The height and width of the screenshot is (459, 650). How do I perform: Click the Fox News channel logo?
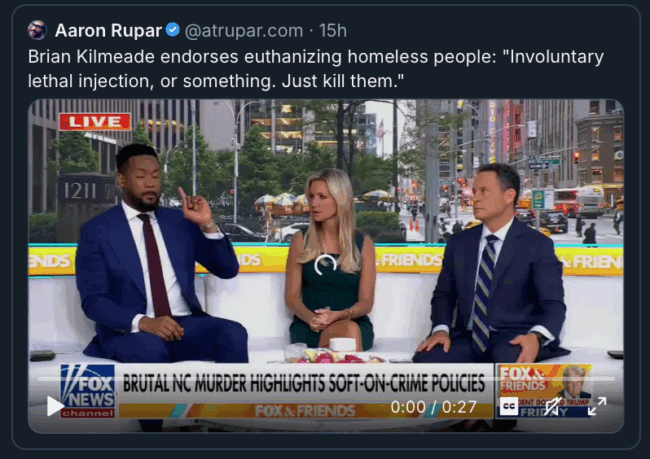click(x=88, y=391)
